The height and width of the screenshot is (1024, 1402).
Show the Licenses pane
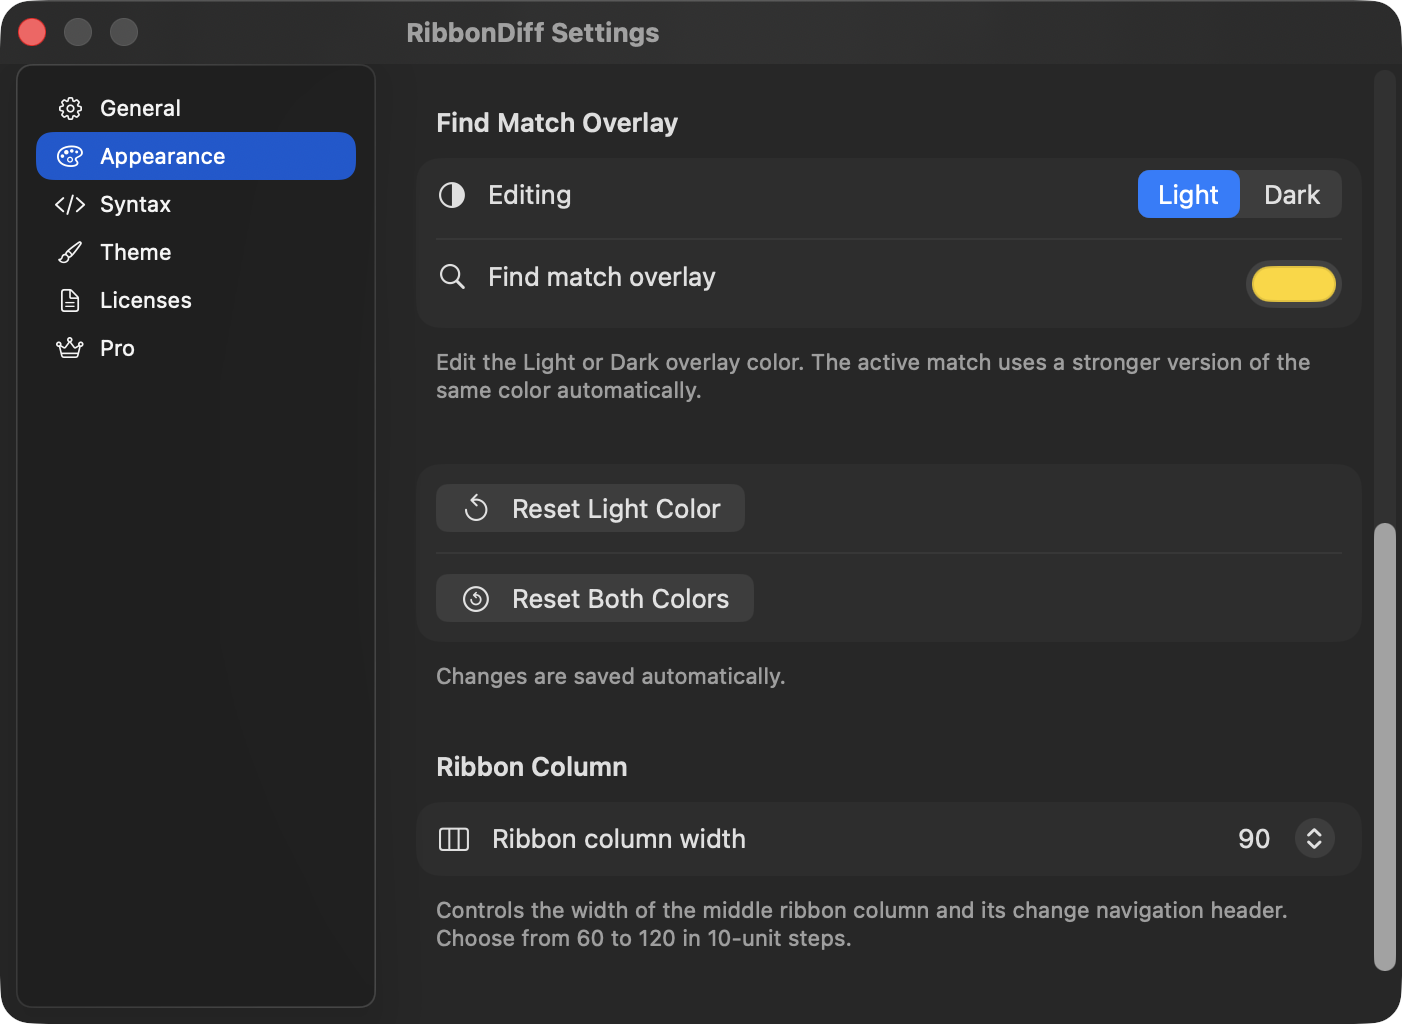point(196,300)
